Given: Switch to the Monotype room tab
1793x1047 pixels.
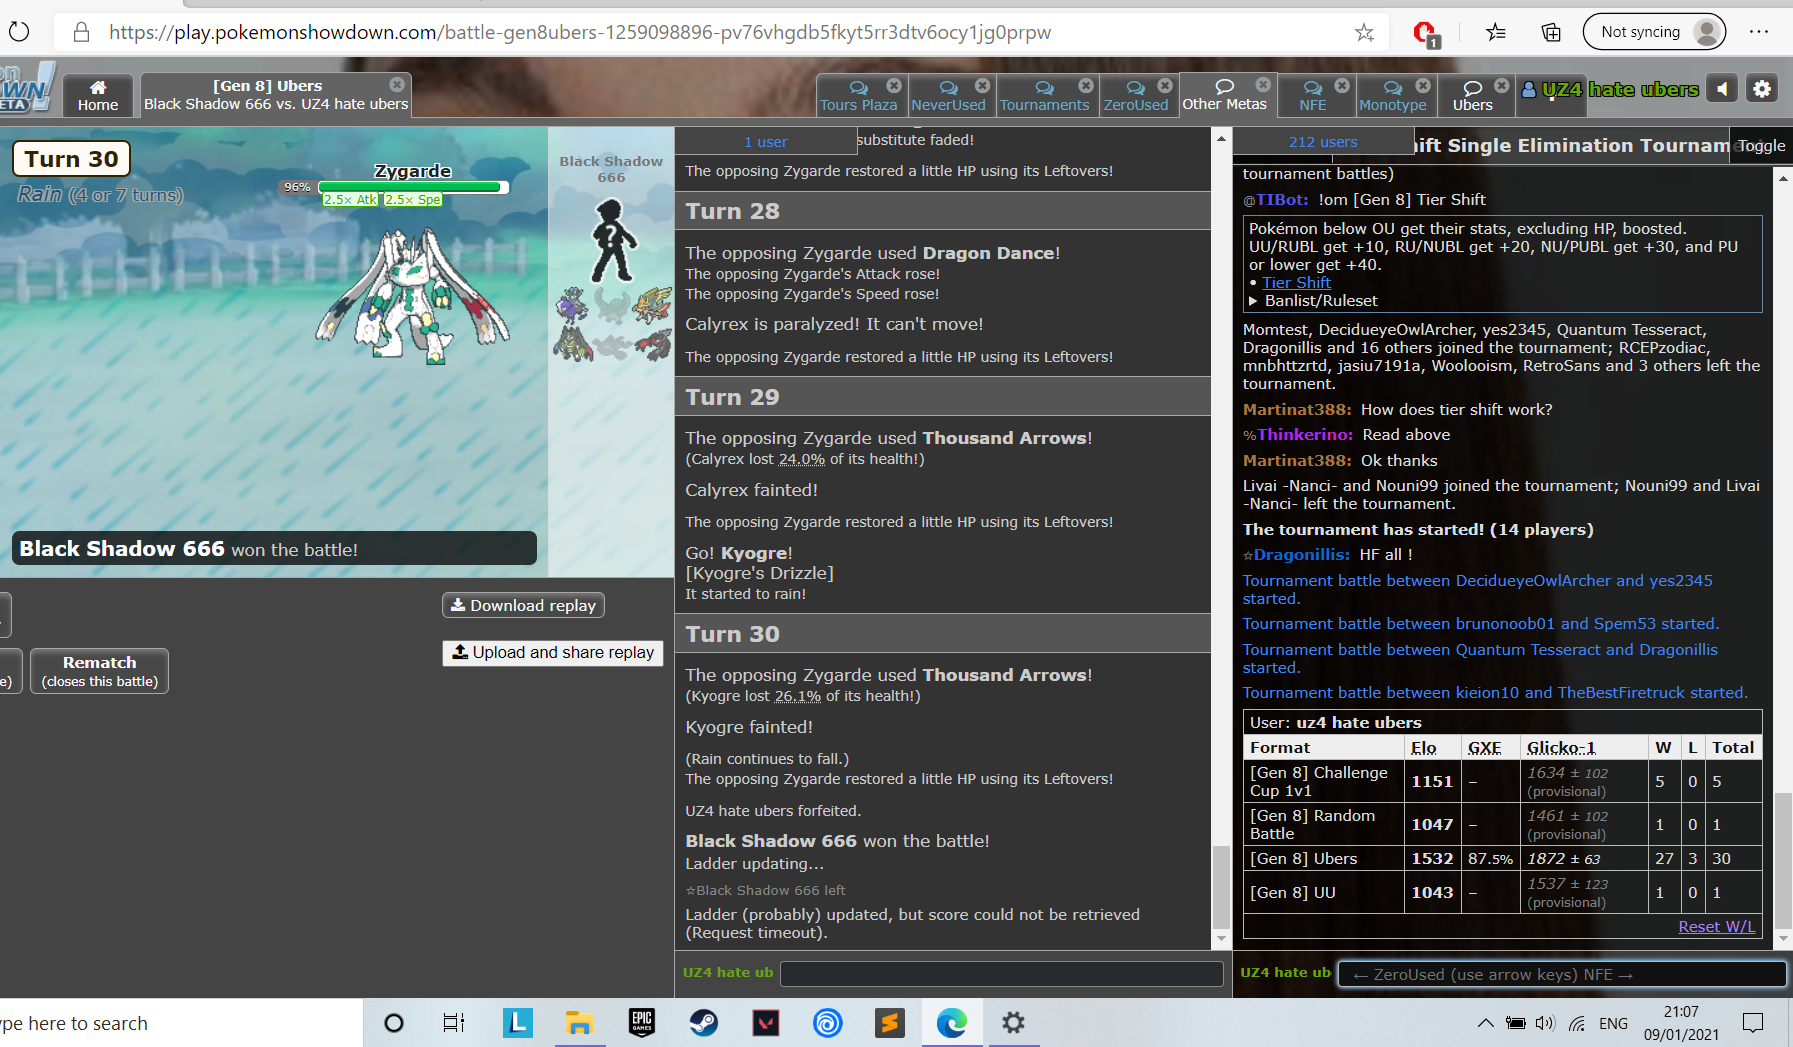Looking at the screenshot, I should click(1393, 95).
